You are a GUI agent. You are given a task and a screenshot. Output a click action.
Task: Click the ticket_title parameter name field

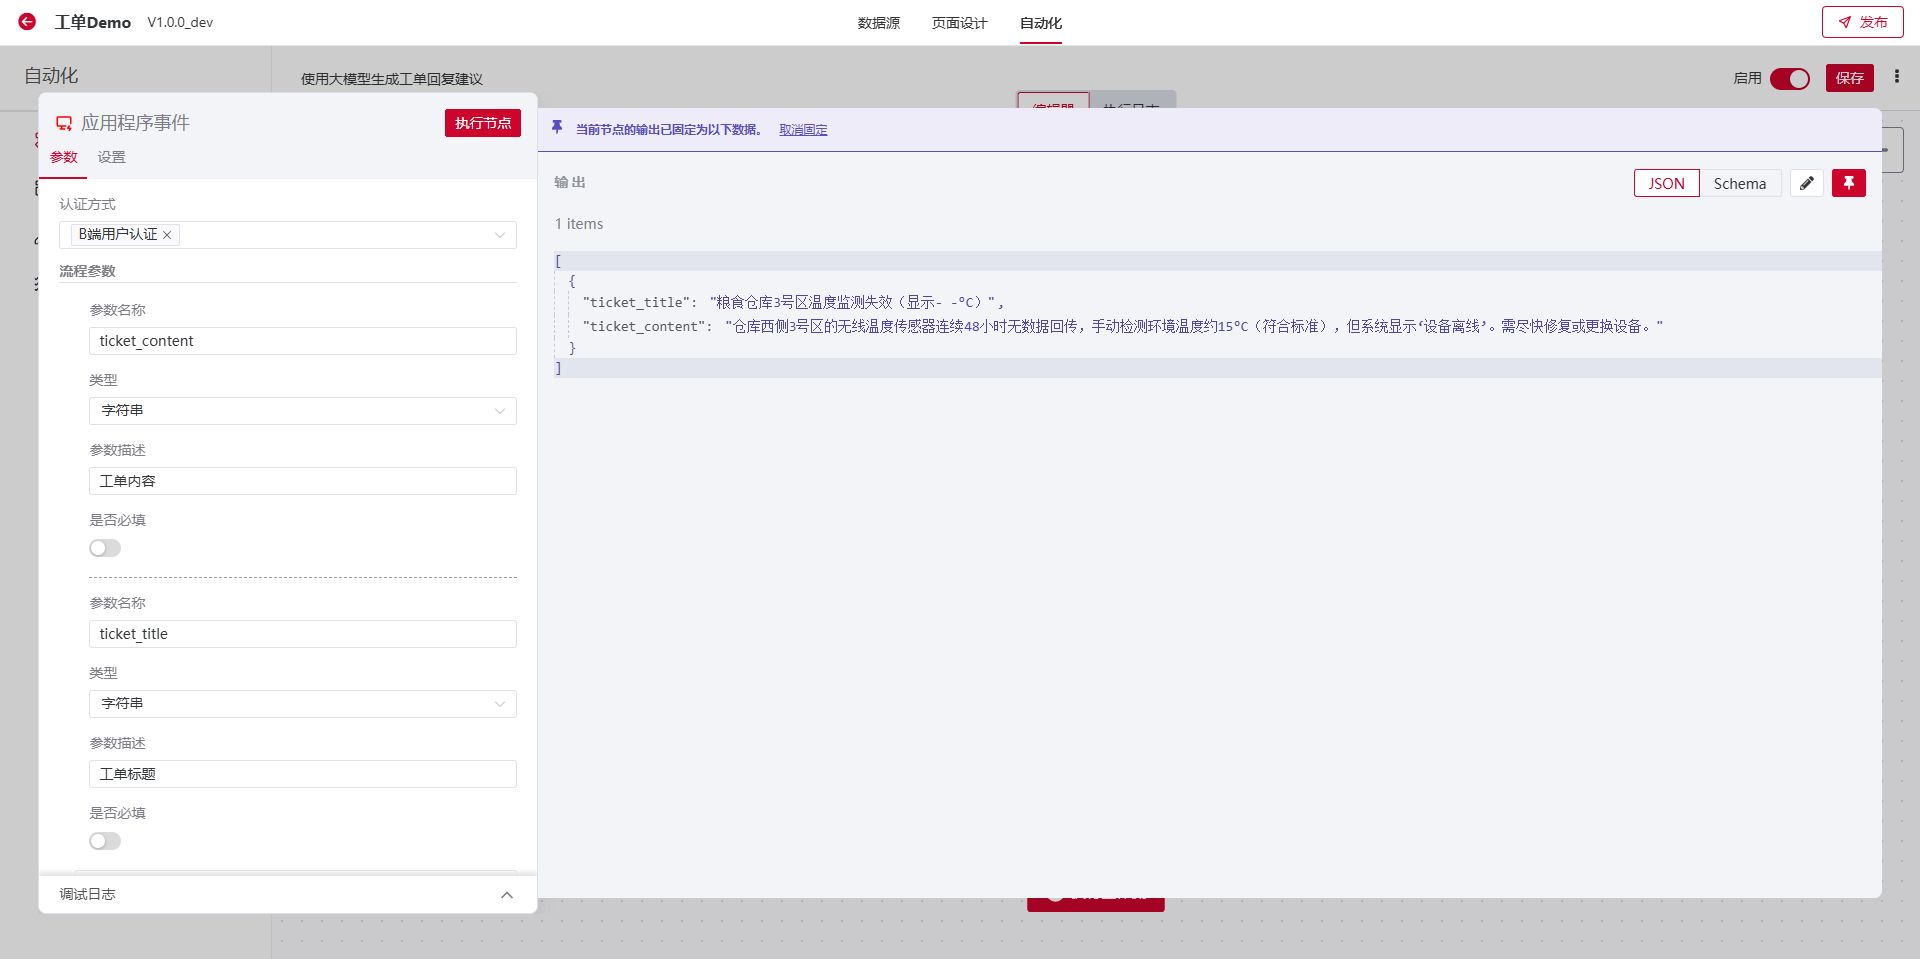pyautogui.click(x=302, y=634)
